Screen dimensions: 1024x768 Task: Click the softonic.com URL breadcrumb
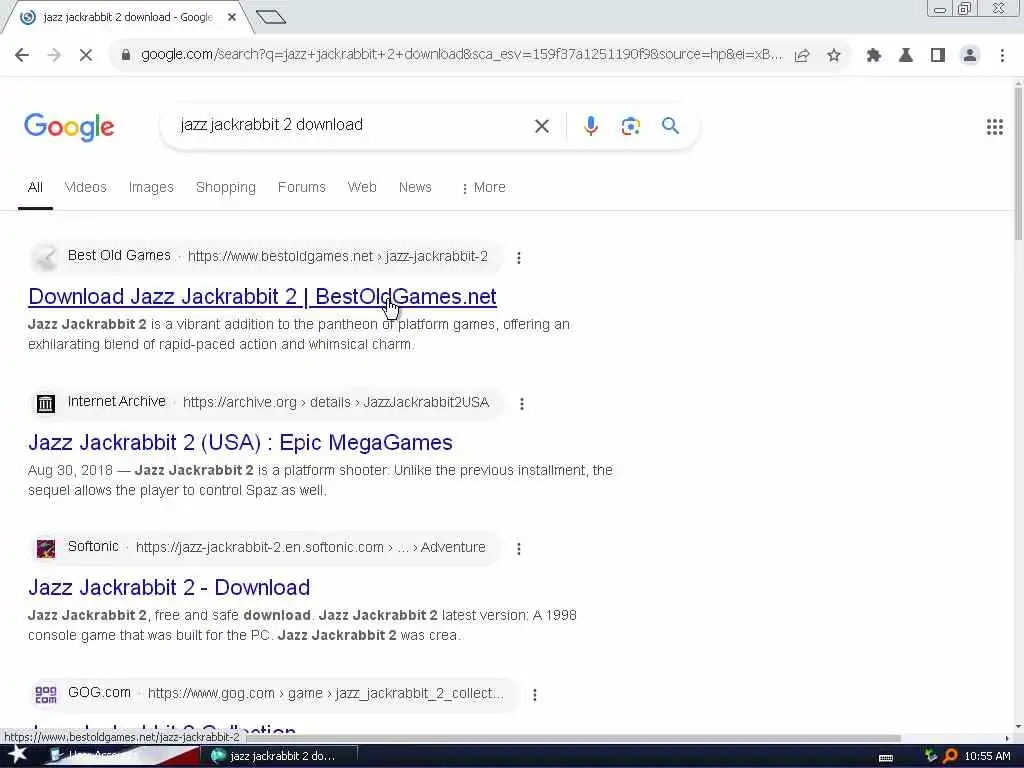click(x=310, y=547)
